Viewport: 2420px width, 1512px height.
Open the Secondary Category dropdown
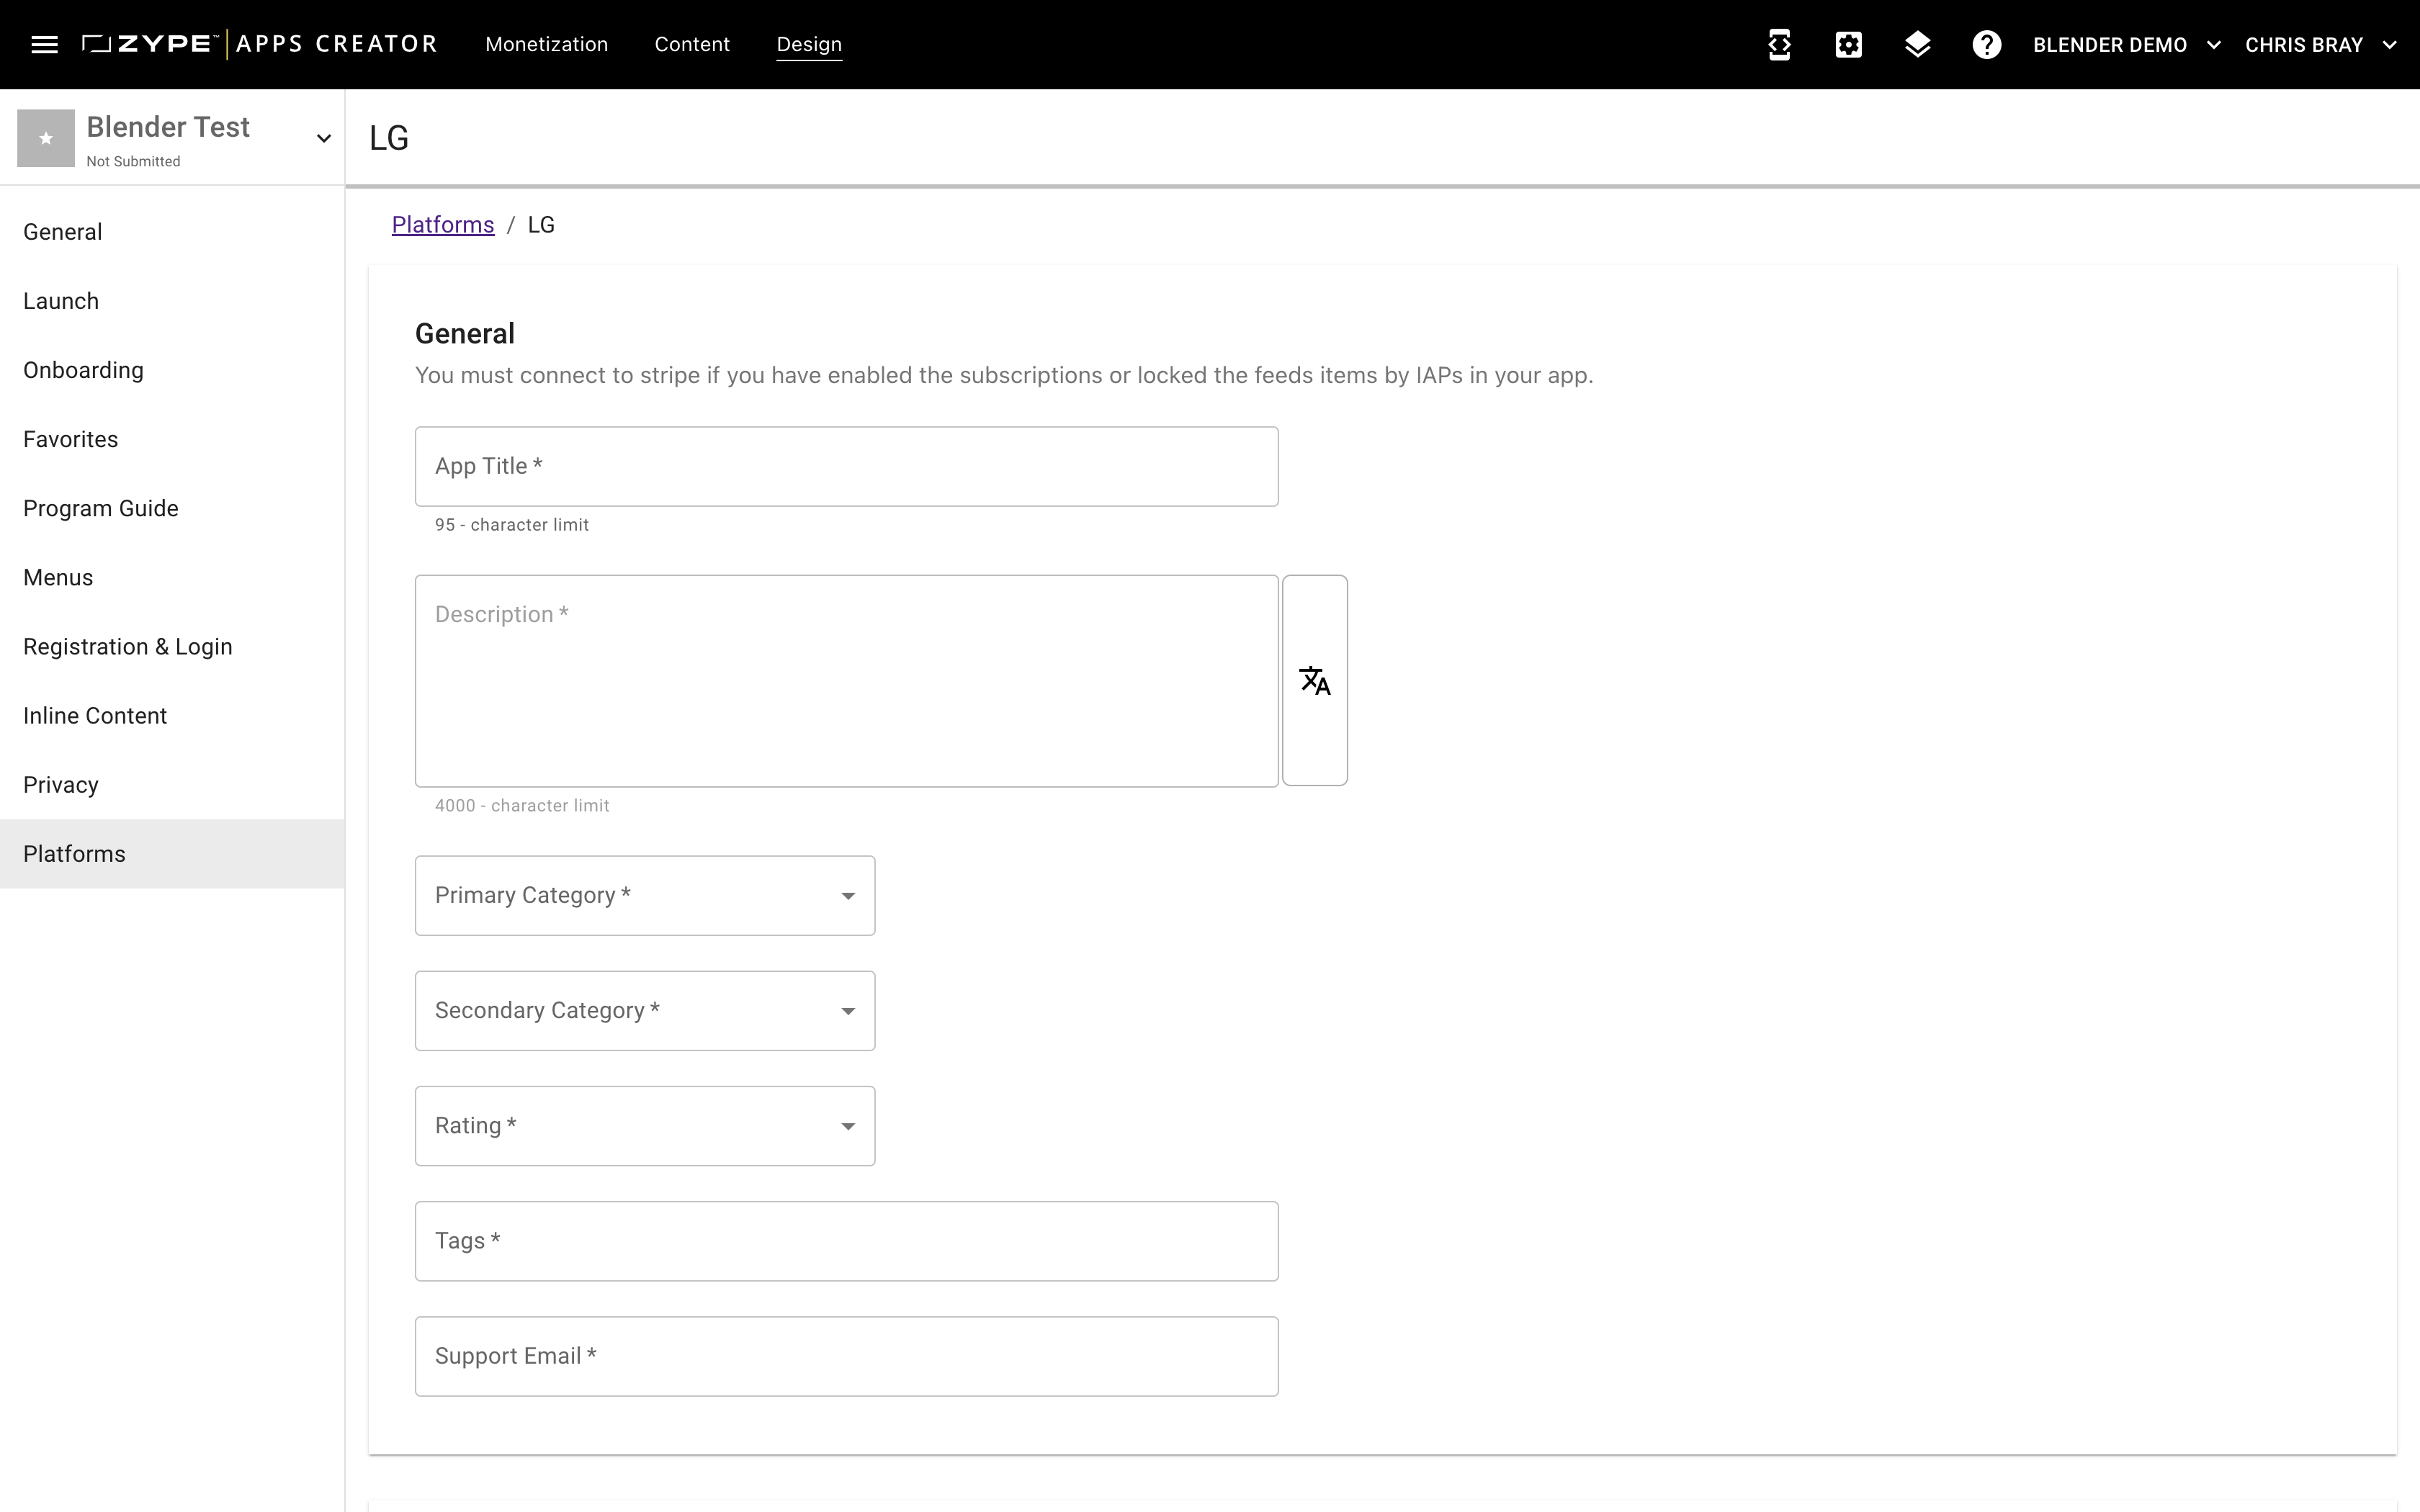coord(645,1010)
